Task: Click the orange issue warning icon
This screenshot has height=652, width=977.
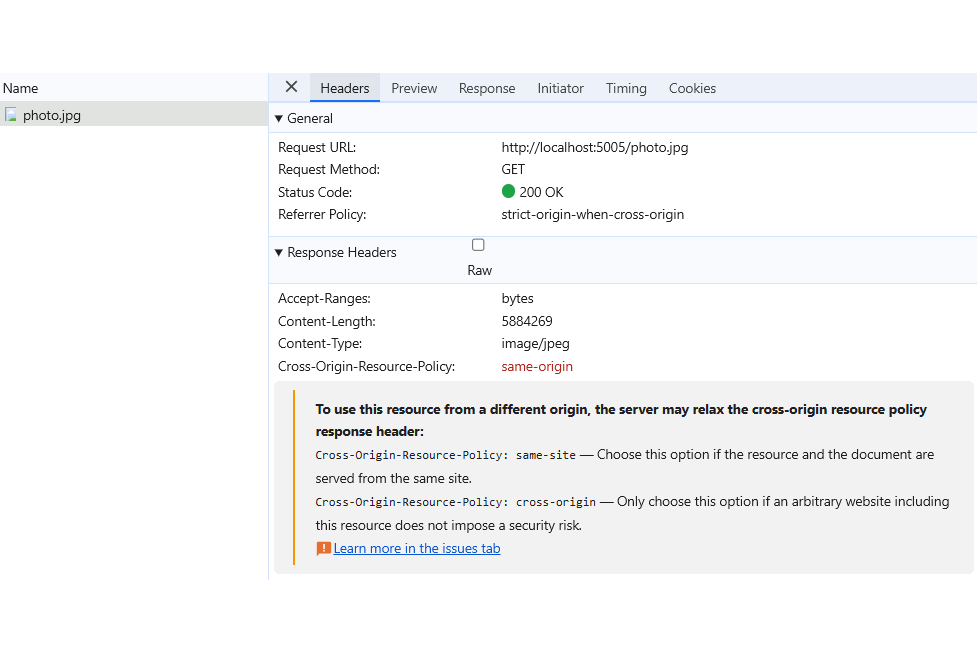Action: tap(323, 548)
